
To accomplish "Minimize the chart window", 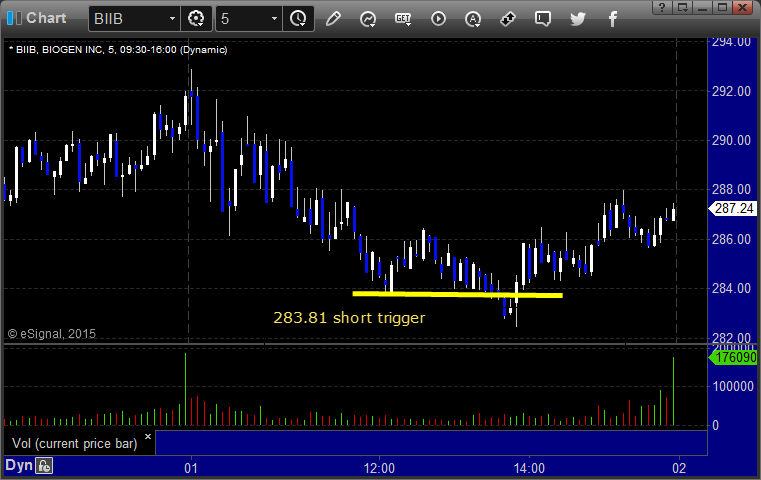I will 702,7.
